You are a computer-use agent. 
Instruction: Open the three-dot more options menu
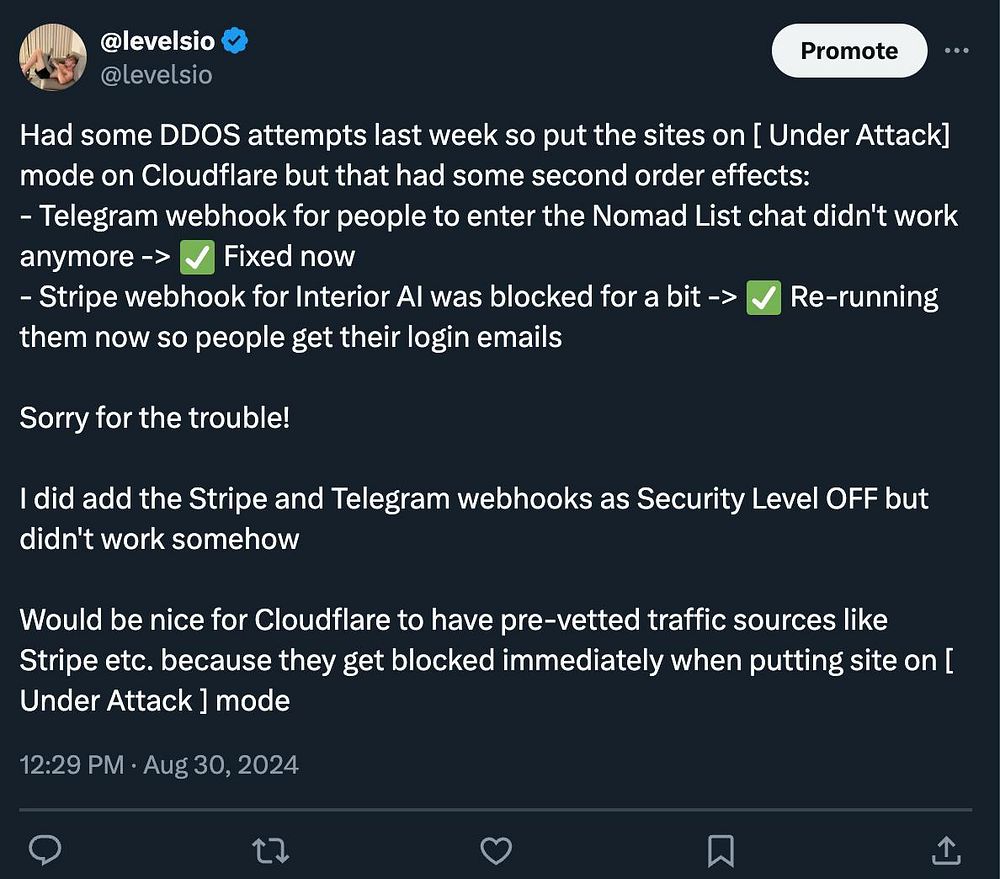pos(957,50)
